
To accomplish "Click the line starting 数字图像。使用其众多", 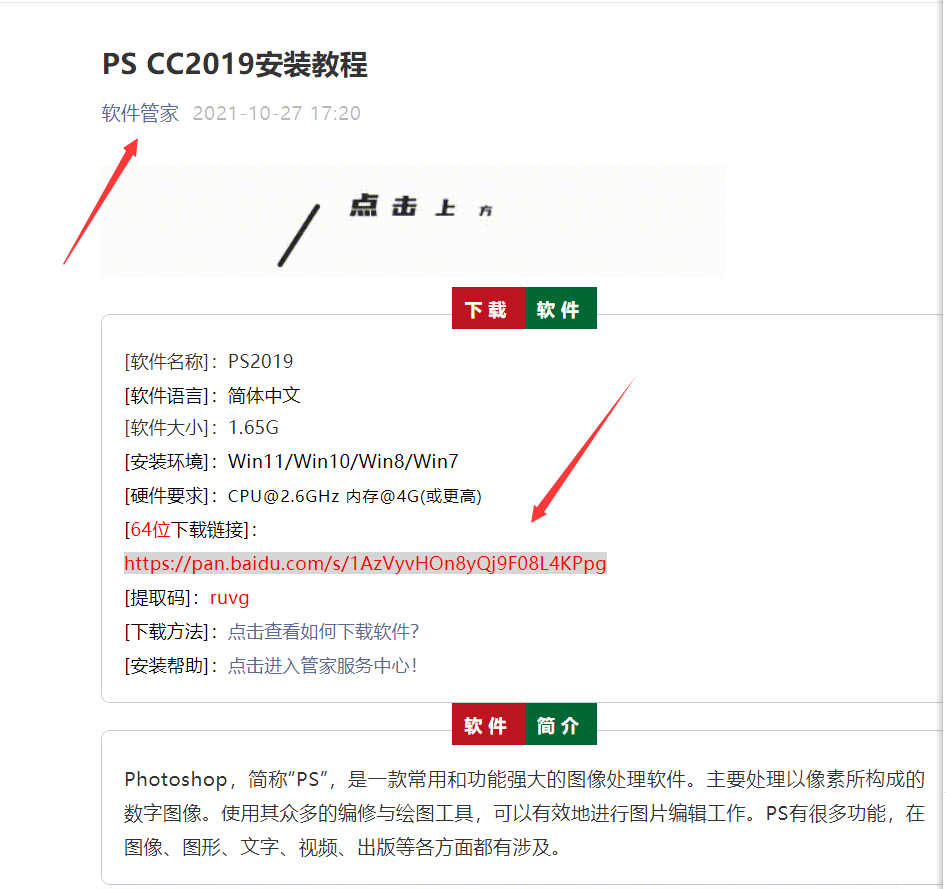I will [x=524, y=813].
